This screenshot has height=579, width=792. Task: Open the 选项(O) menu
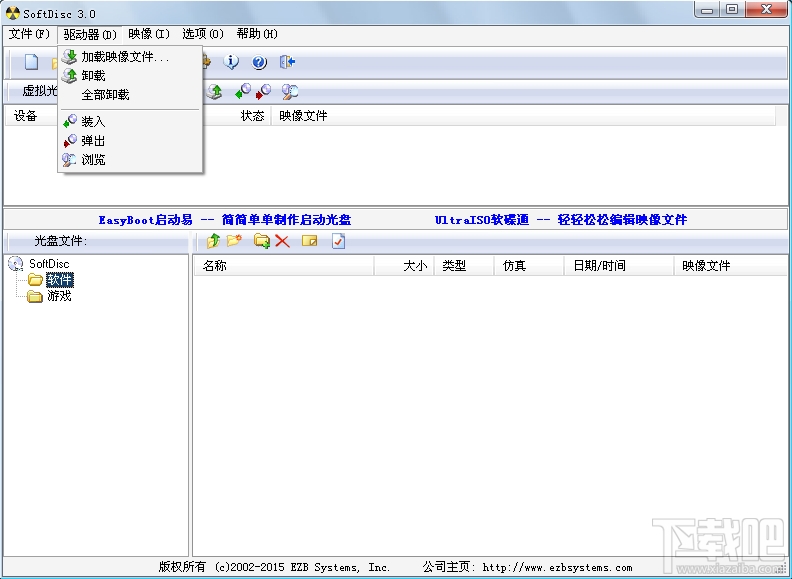[x=203, y=34]
